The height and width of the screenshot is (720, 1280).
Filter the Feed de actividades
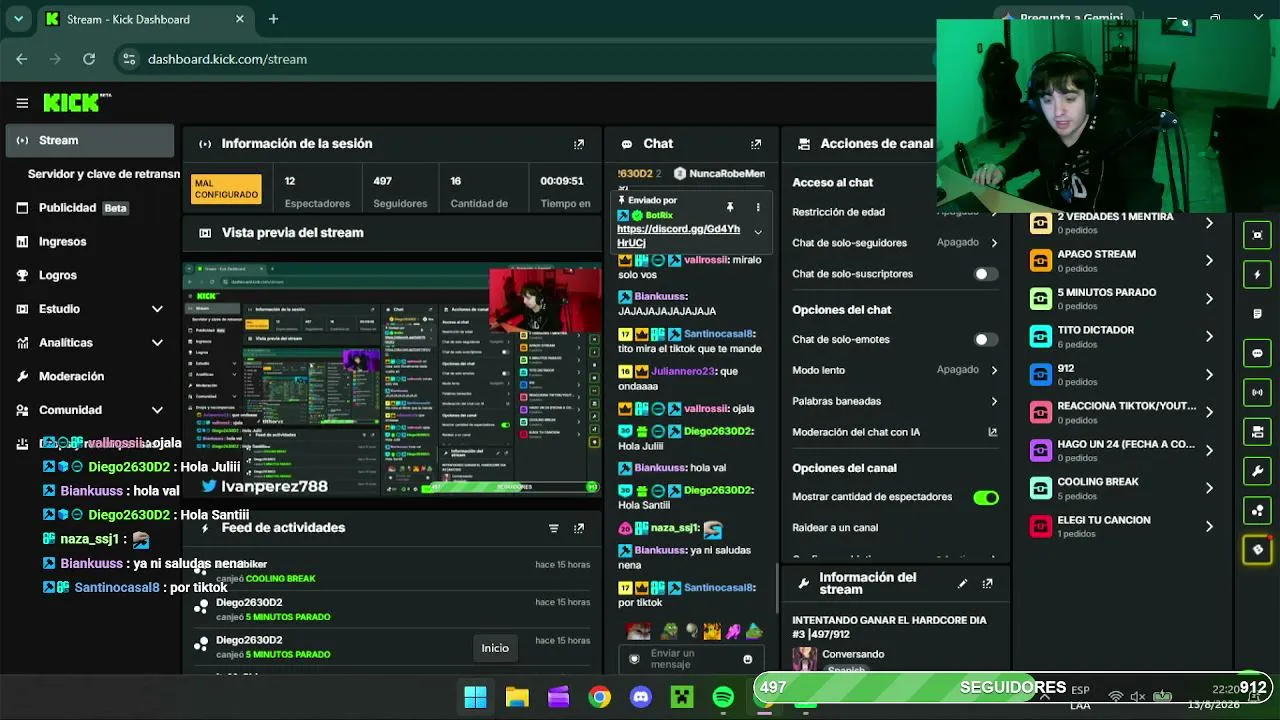[x=554, y=528]
